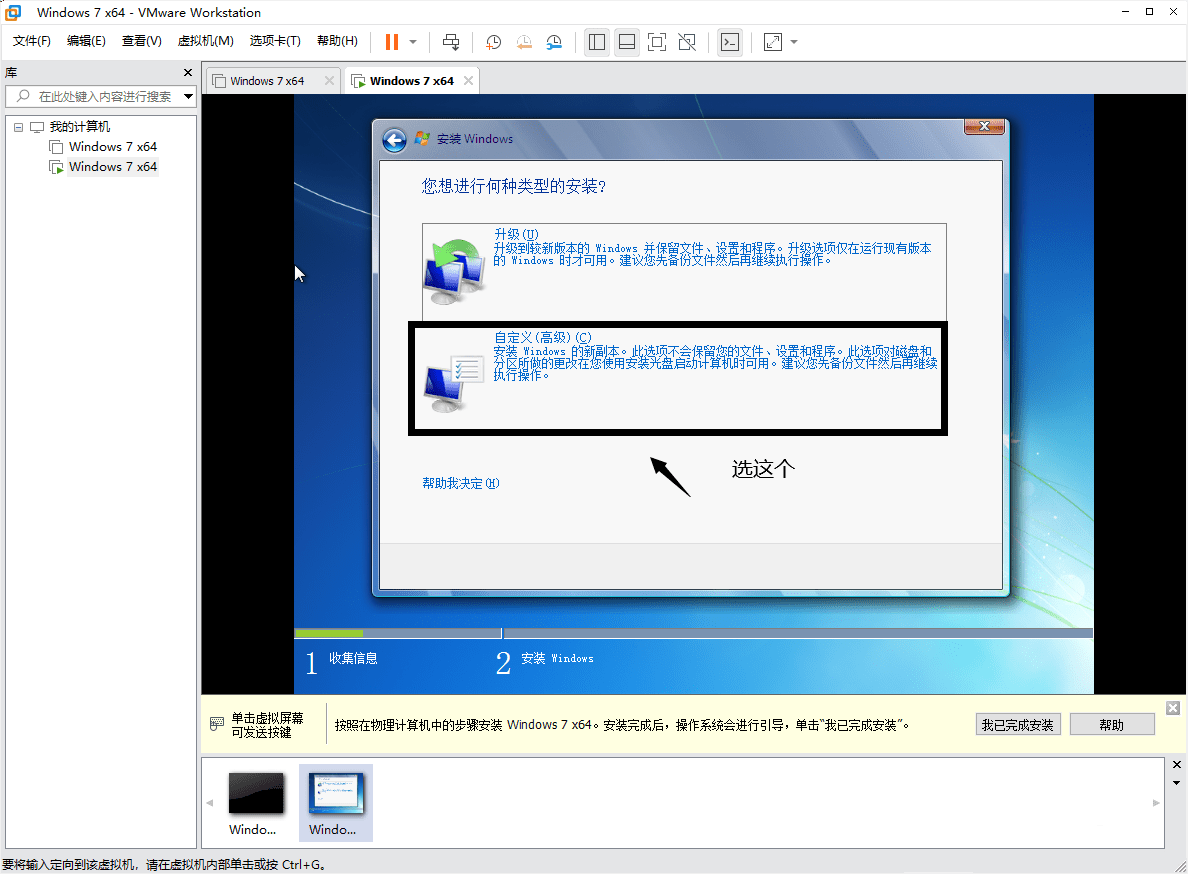The height and width of the screenshot is (874, 1188).
Task: Click the 帮助 button in the info bar
Action: point(1111,725)
